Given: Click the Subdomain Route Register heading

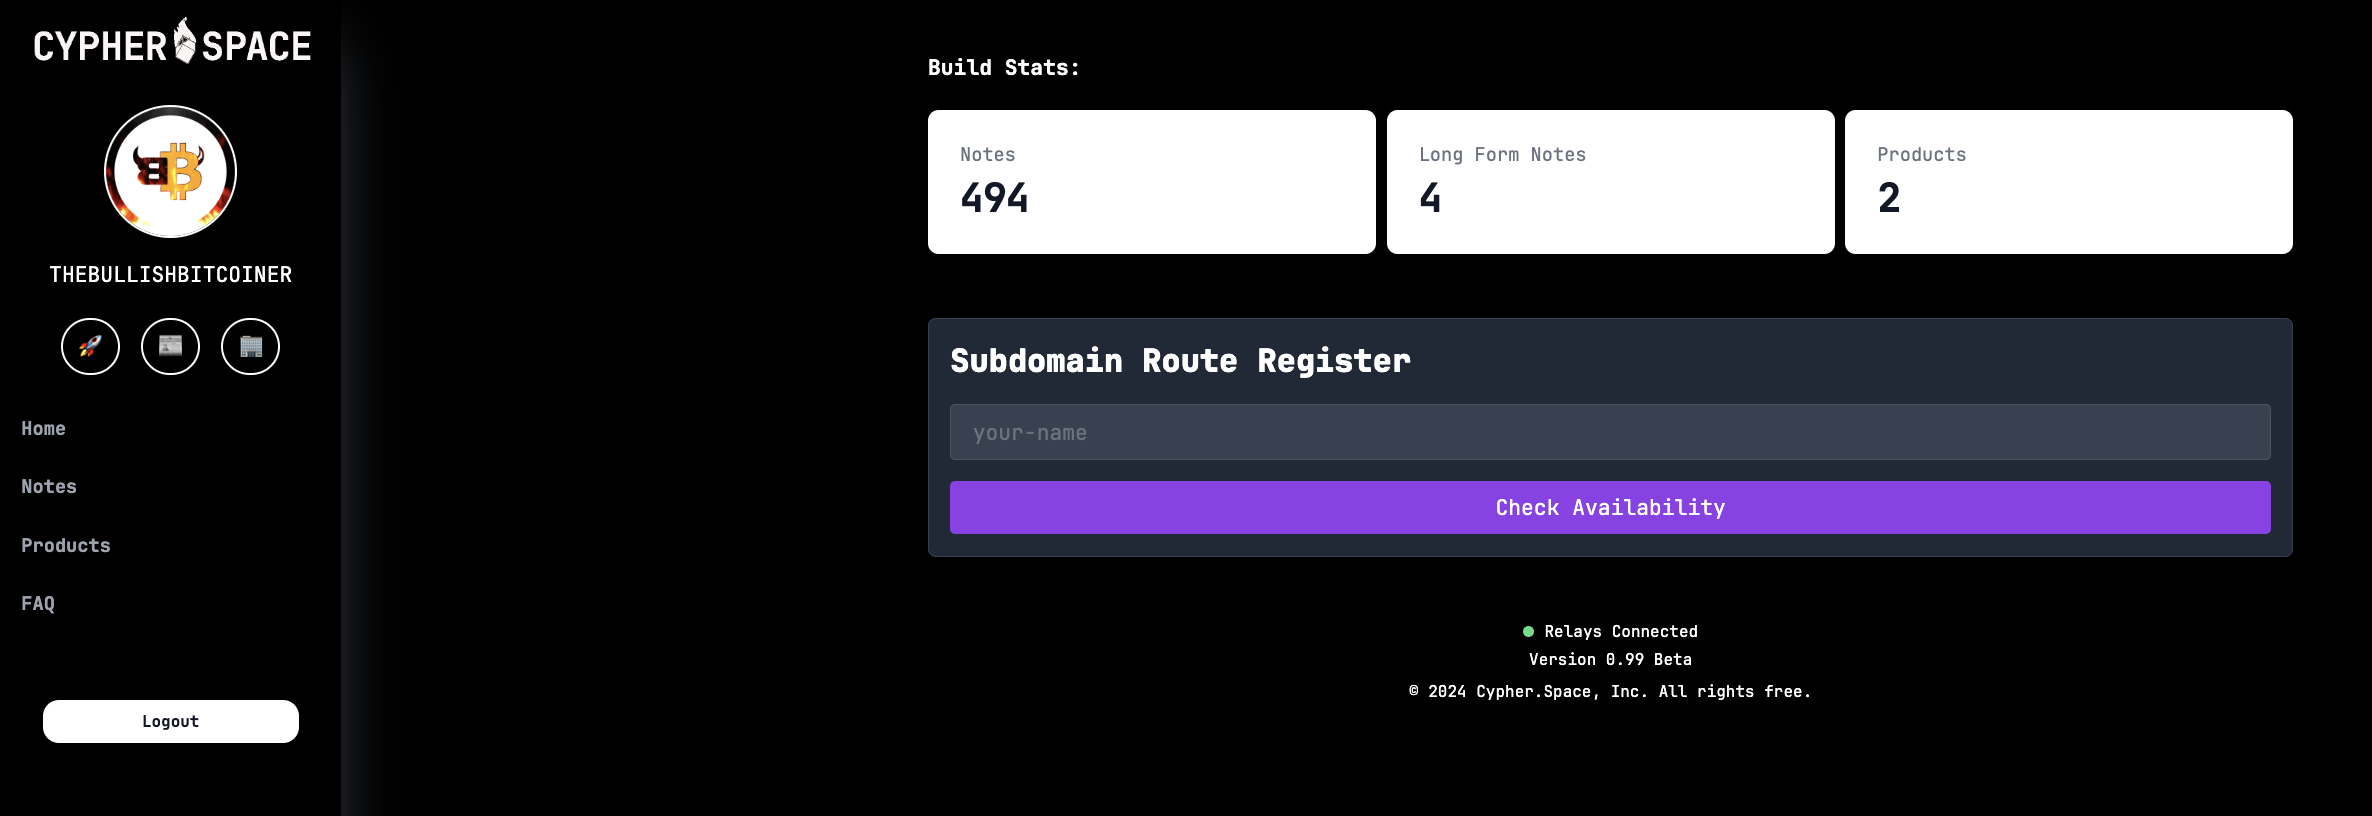Looking at the screenshot, I should tap(1180, 361).
